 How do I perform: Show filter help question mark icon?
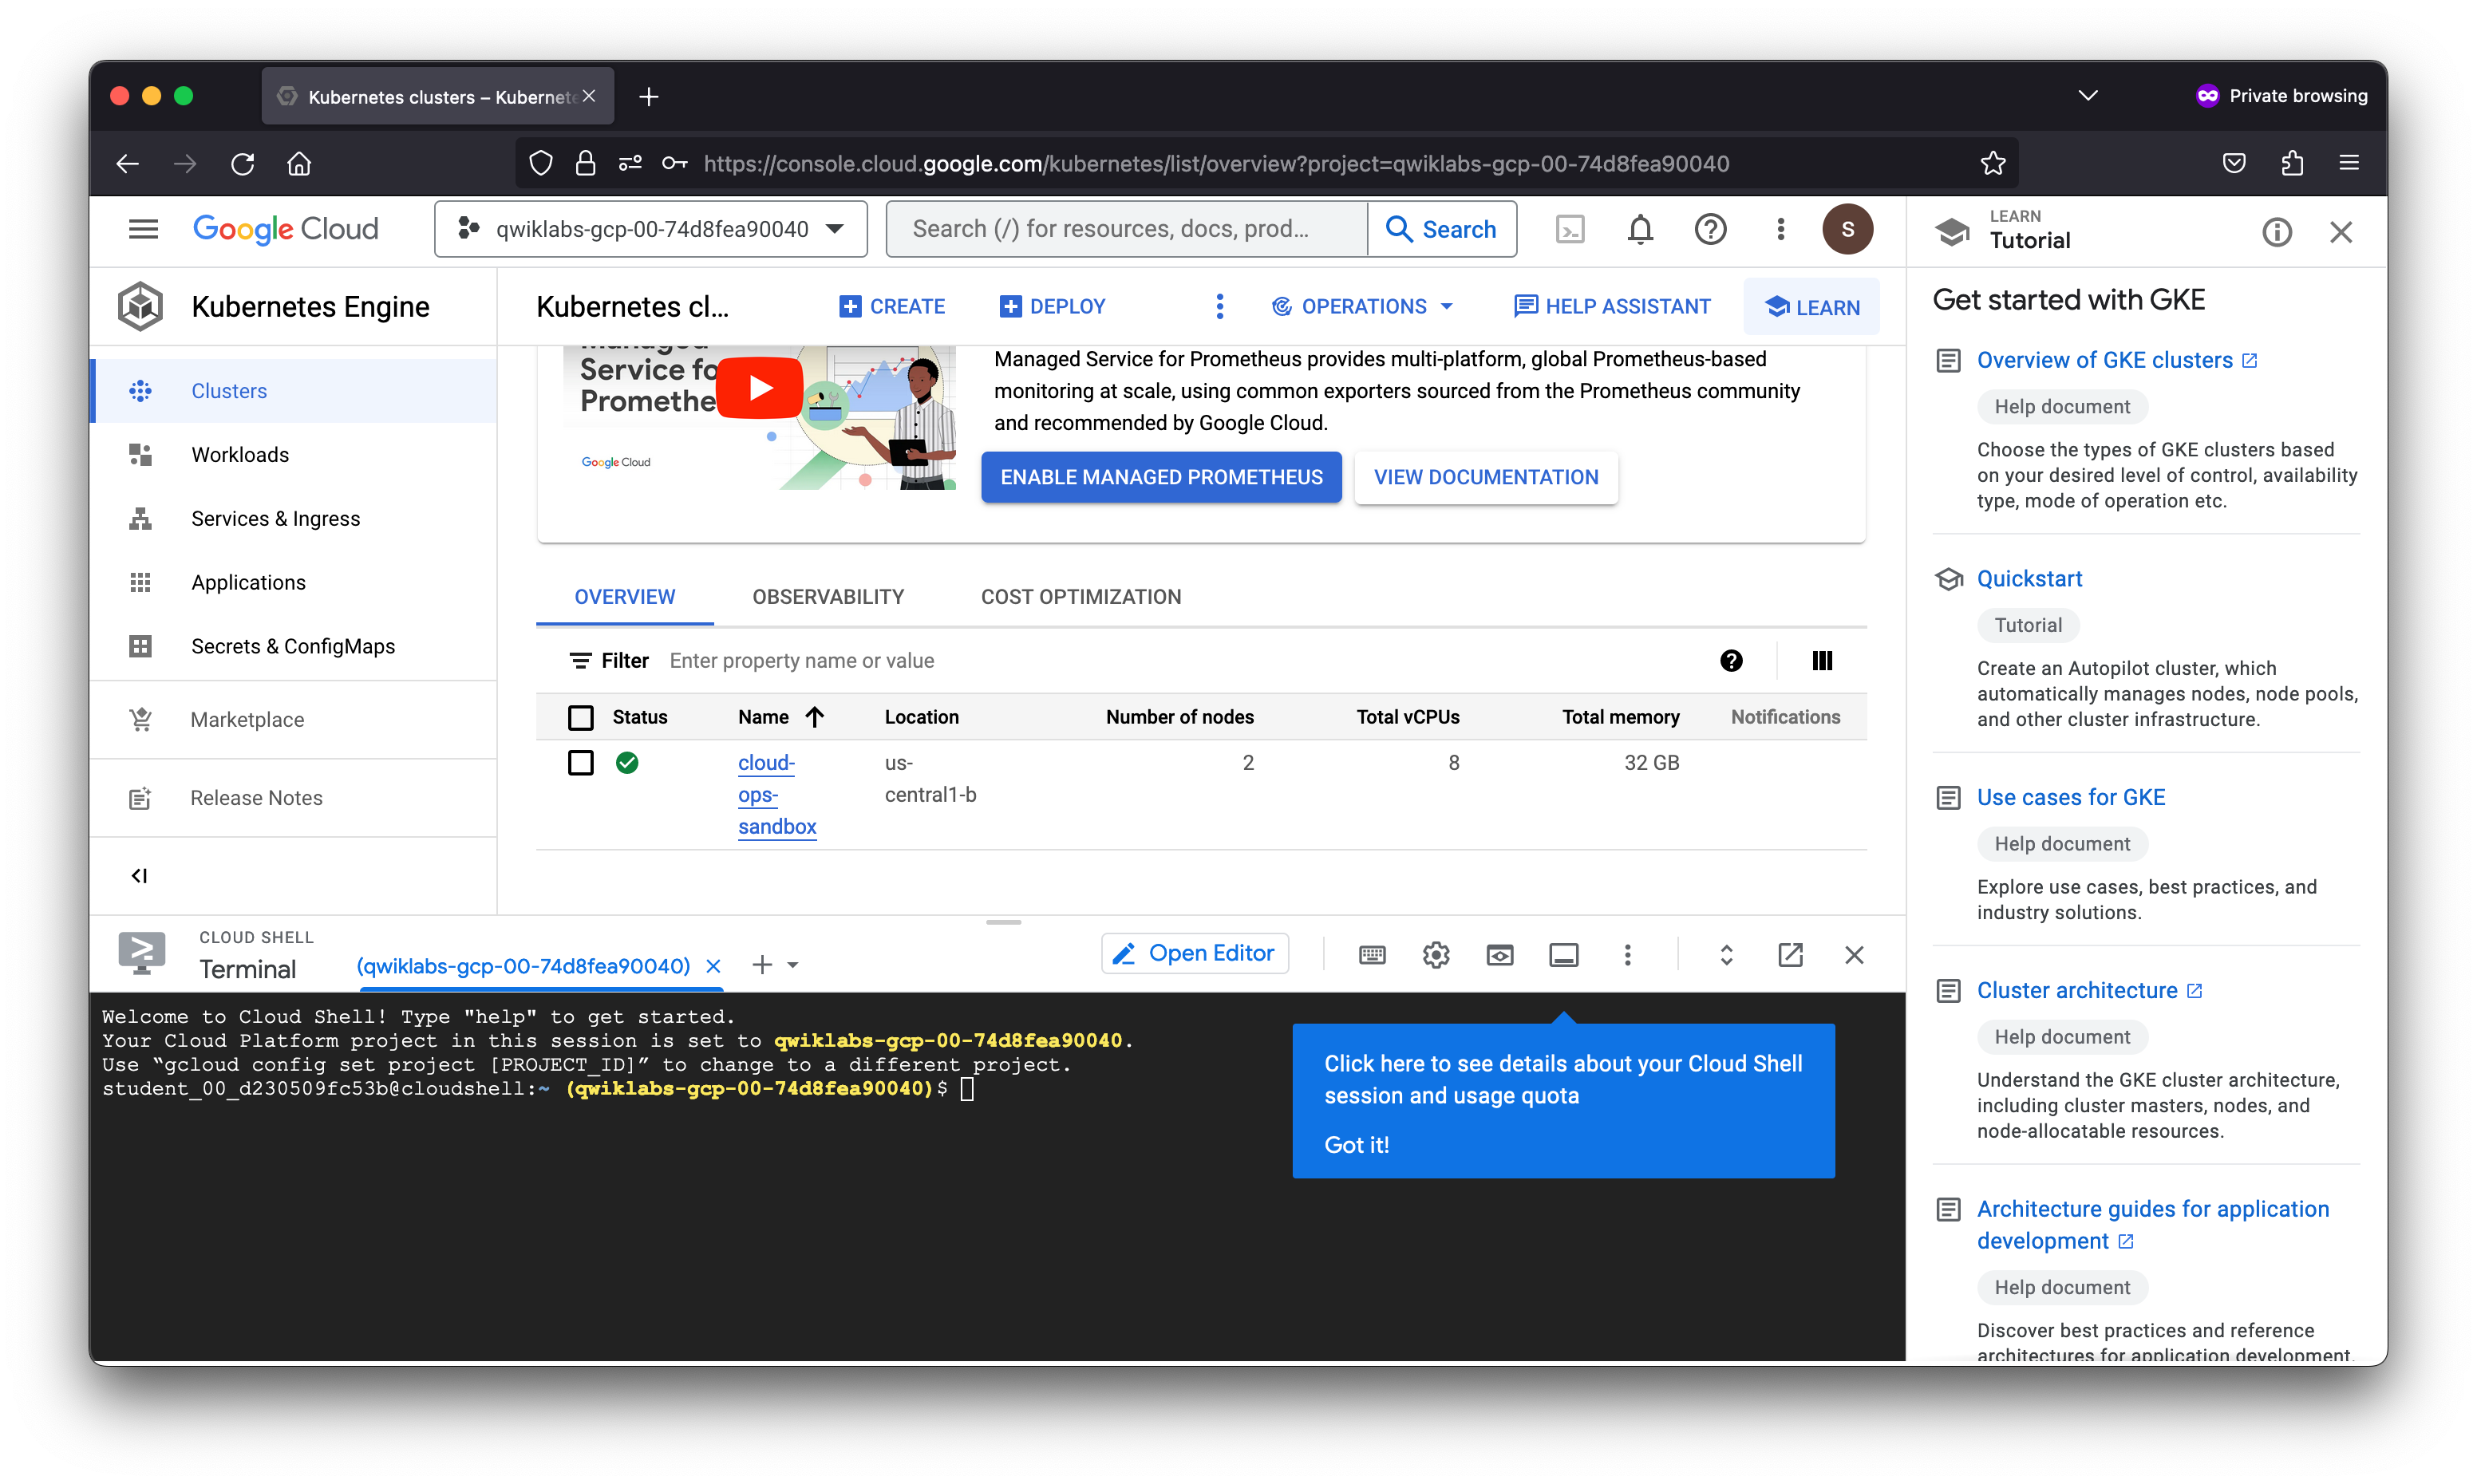tap(1731, 660)
